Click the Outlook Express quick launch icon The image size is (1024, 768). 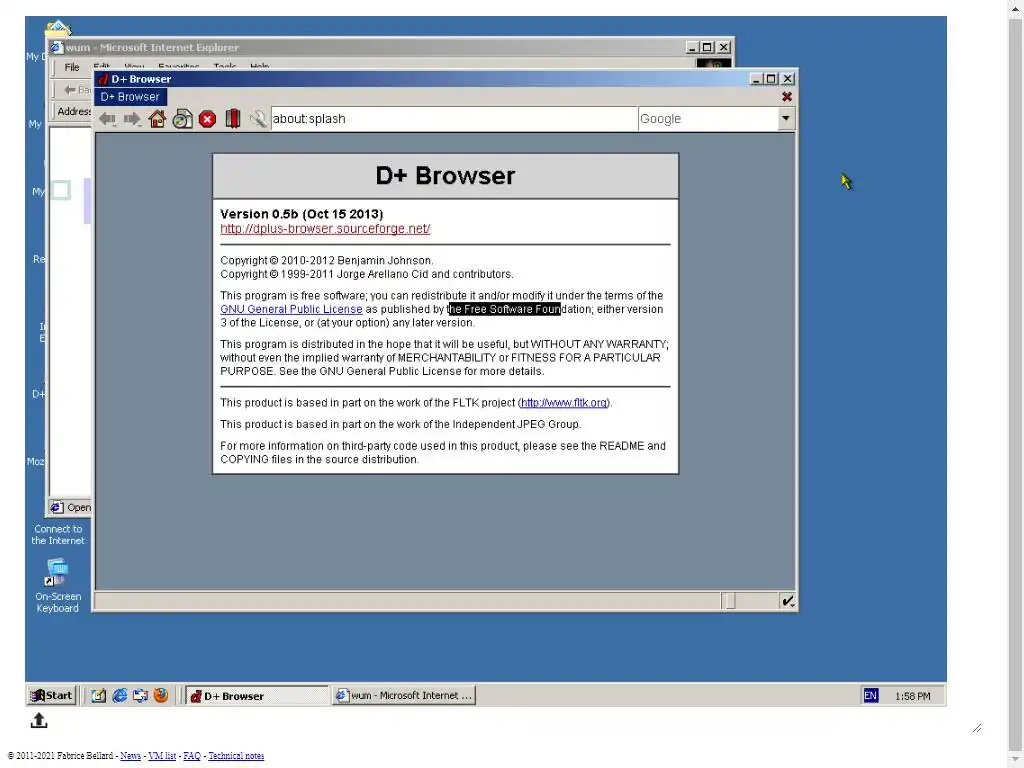click(x=140, y=696)
